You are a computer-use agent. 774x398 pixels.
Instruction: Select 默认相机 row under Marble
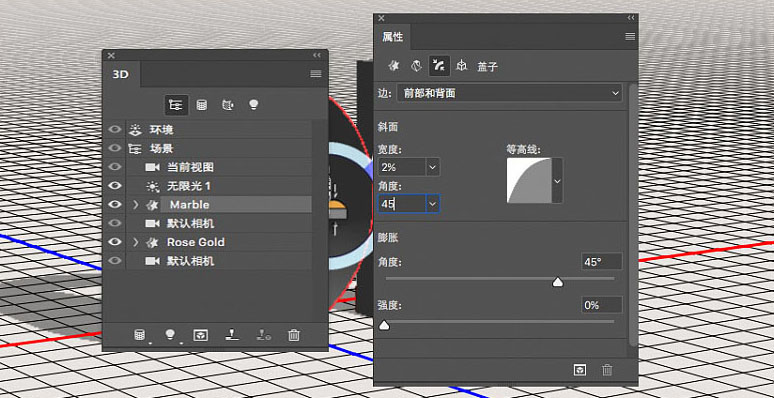coord(219,223)
